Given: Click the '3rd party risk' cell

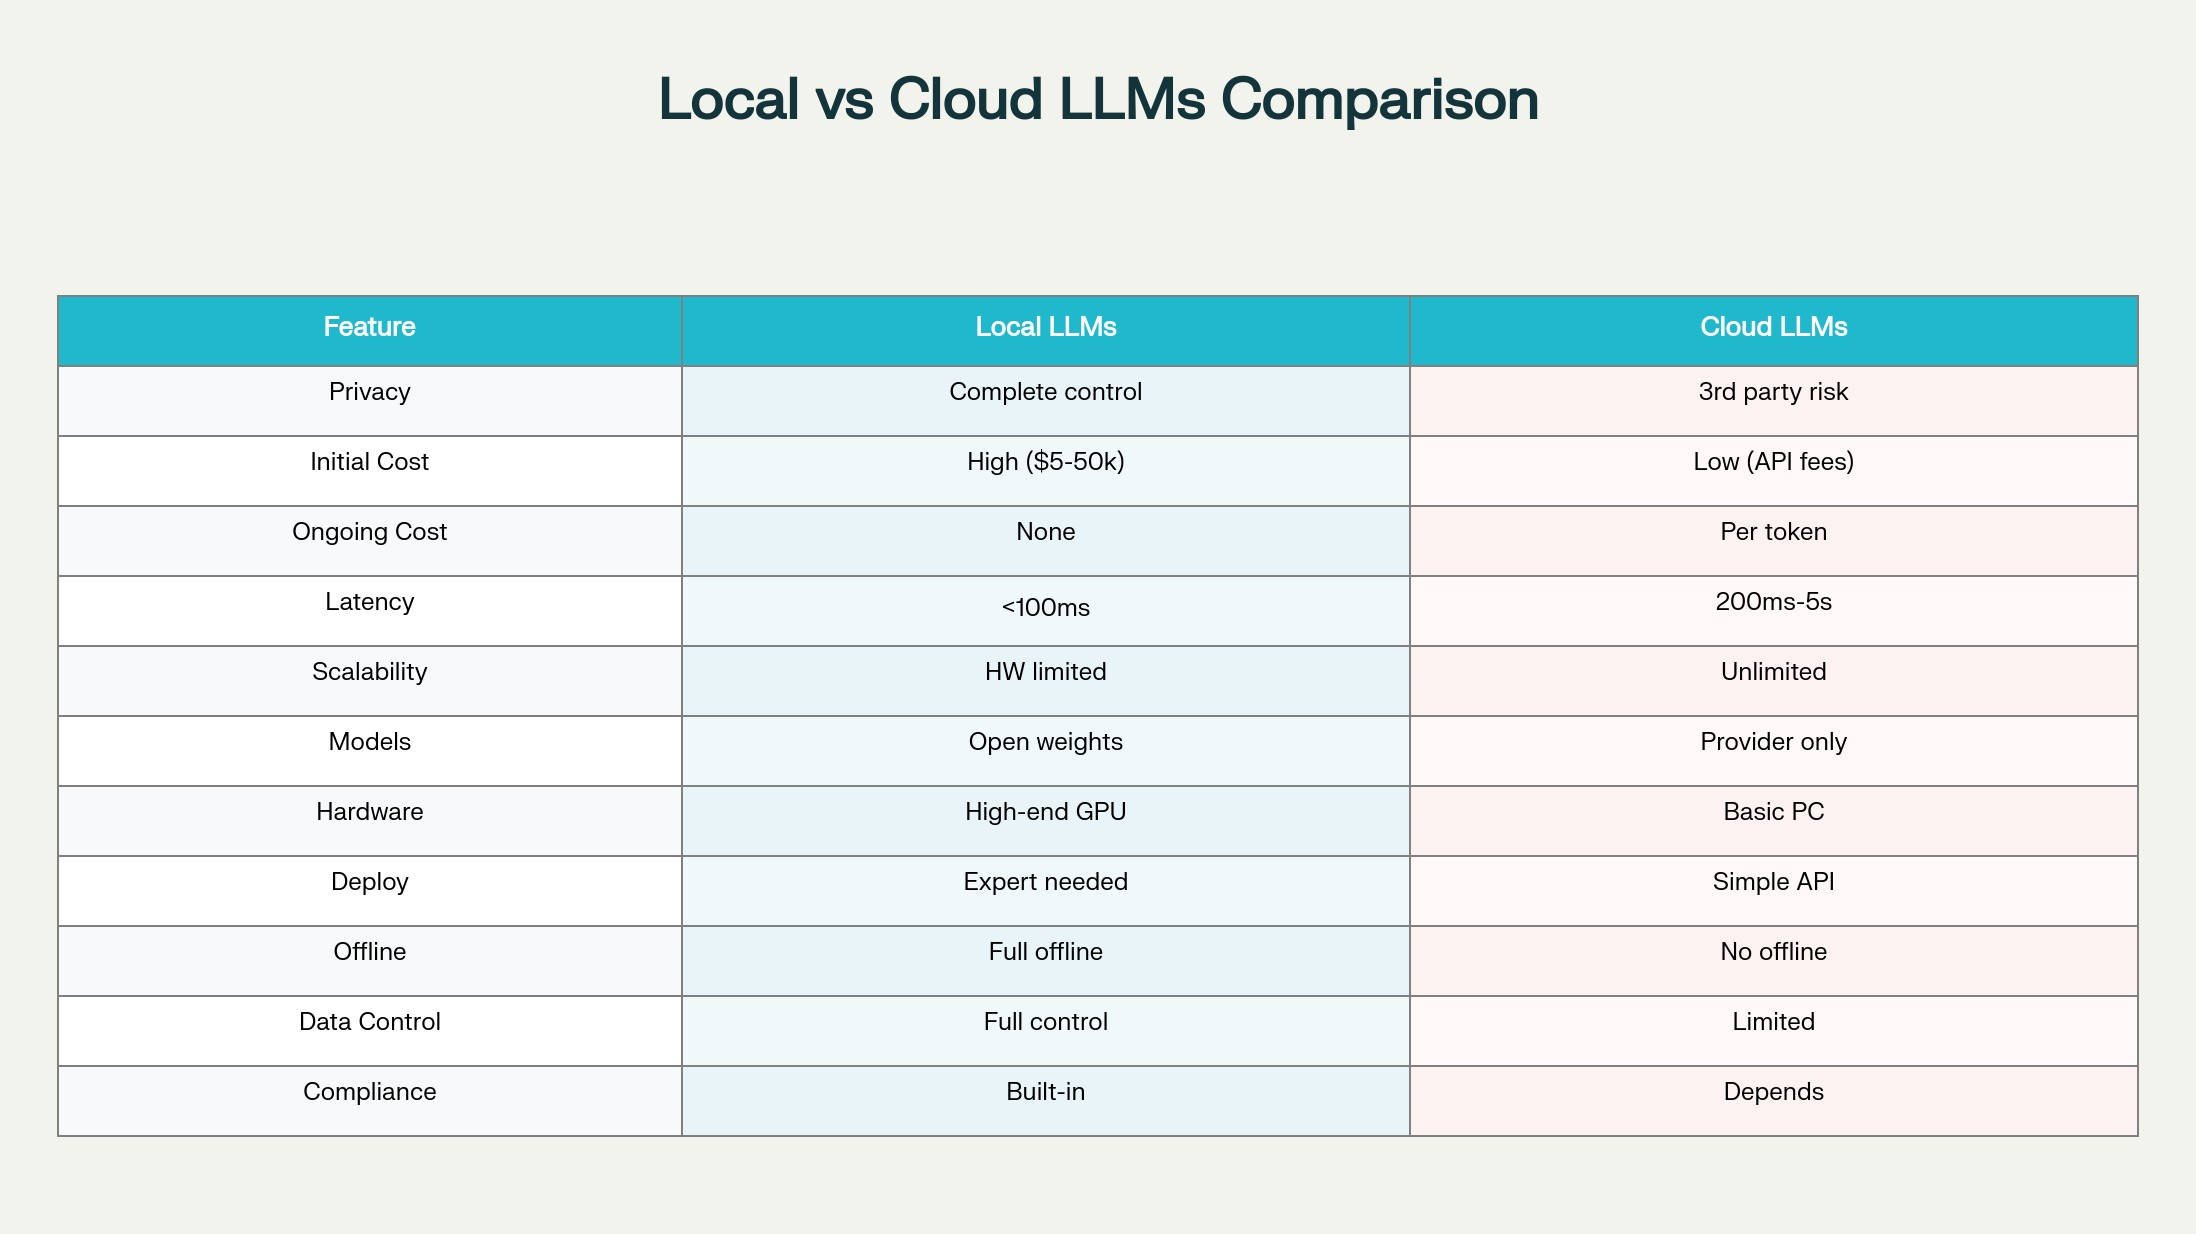Looking at the screenshot, I should (1773, 392).
